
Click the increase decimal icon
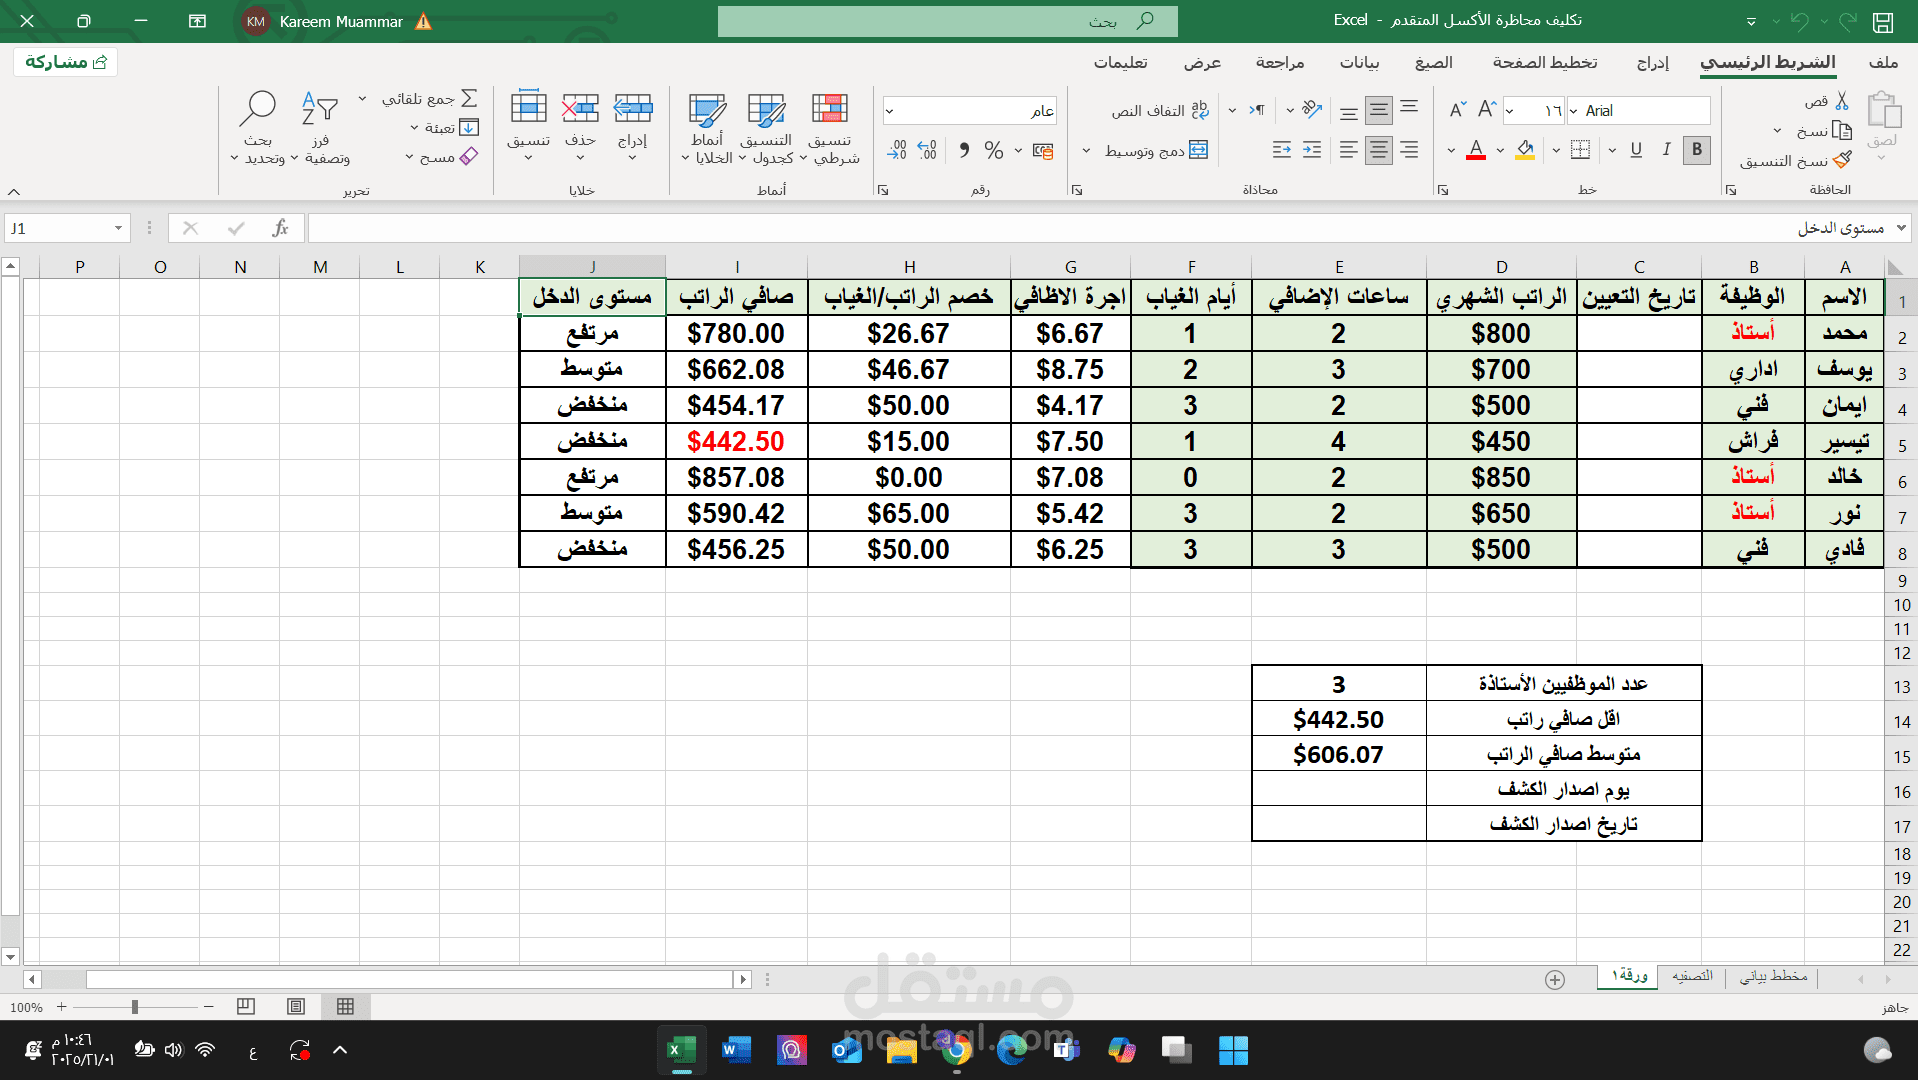click(x=927, y=150)
